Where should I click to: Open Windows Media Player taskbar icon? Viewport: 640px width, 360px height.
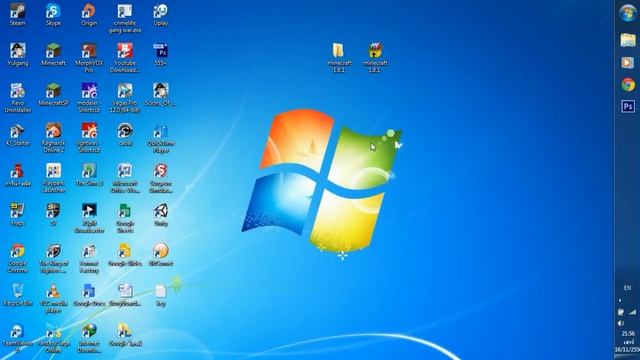click(x=628, y=62)
